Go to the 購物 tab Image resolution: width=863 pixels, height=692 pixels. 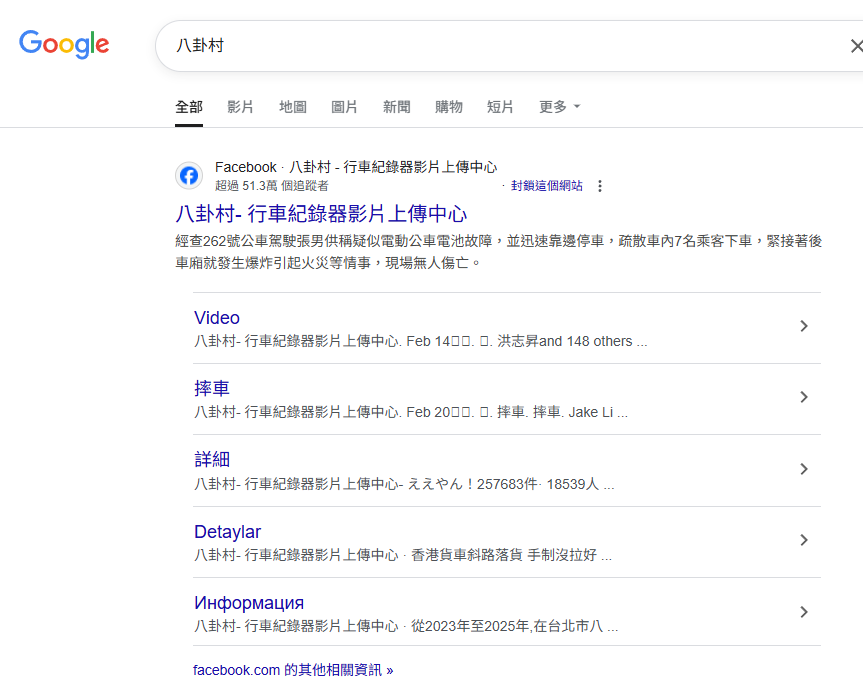[449, 107]
